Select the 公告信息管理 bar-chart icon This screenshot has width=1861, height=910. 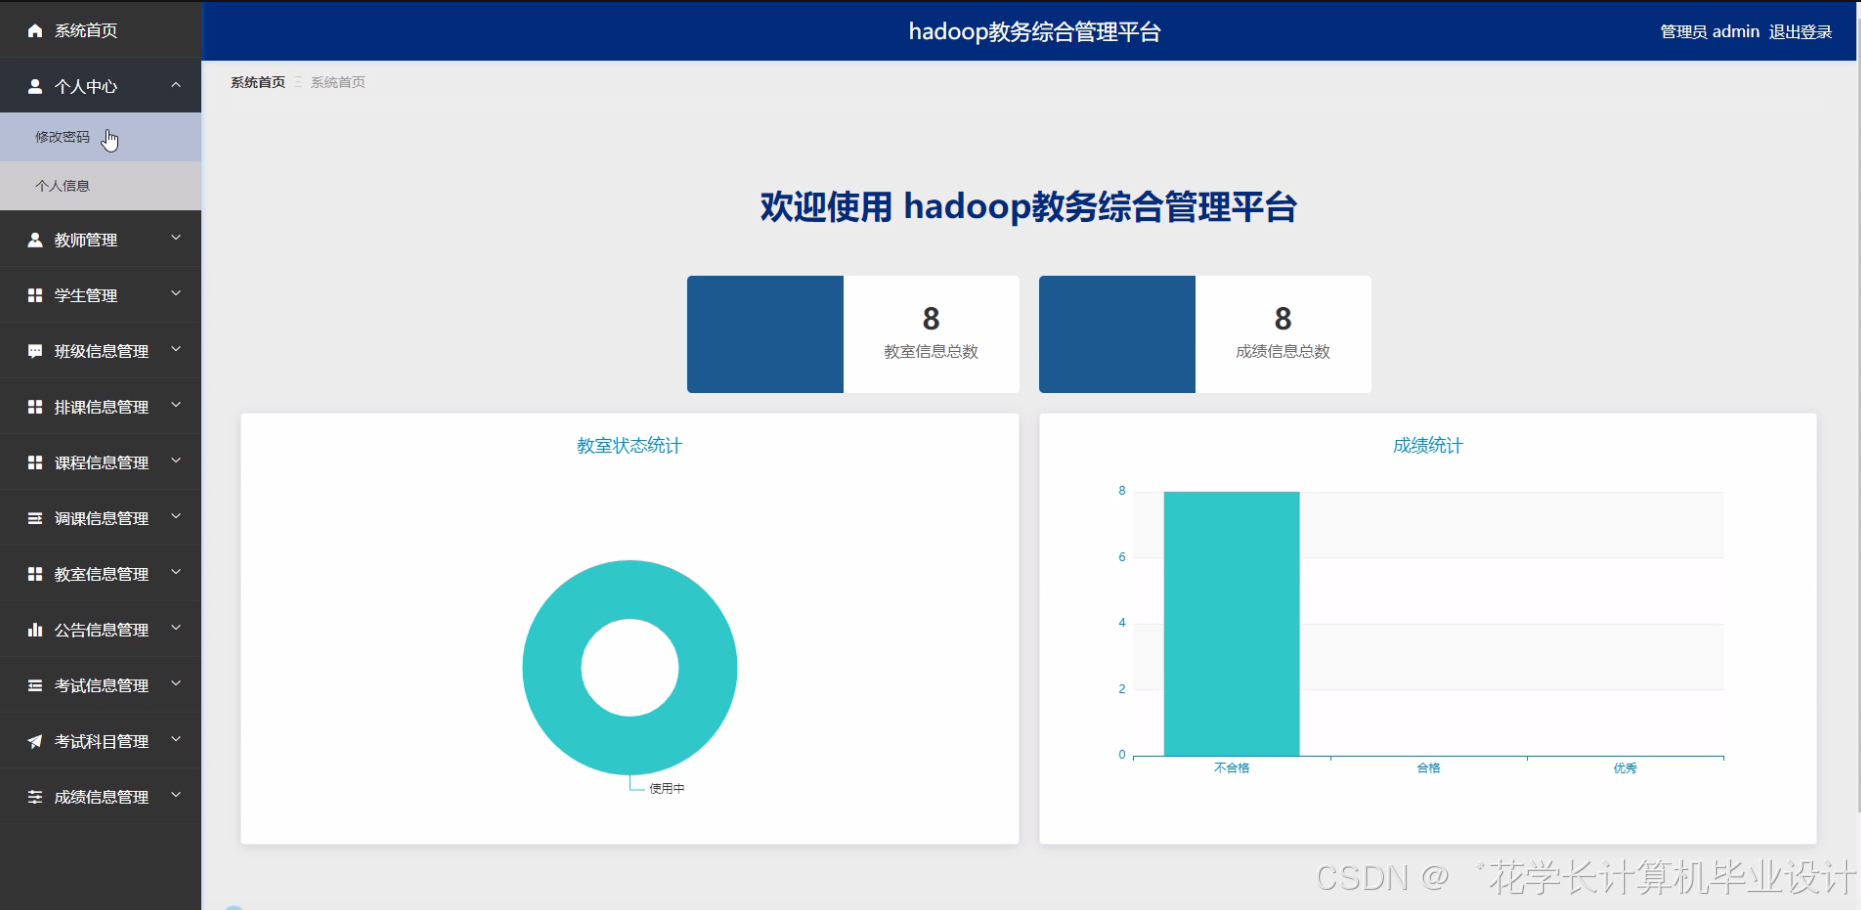pos(33,629)
